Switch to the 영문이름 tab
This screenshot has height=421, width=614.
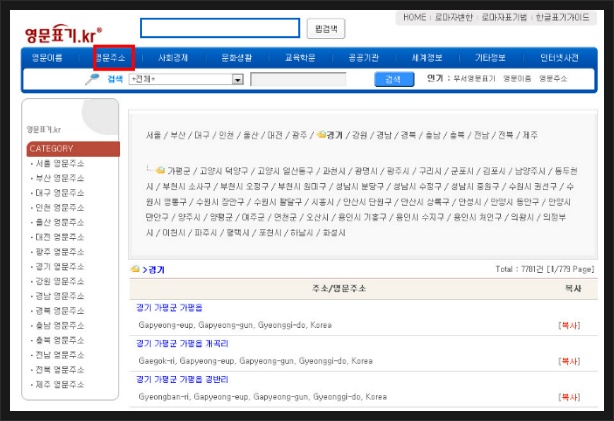(x=47, y=58)
